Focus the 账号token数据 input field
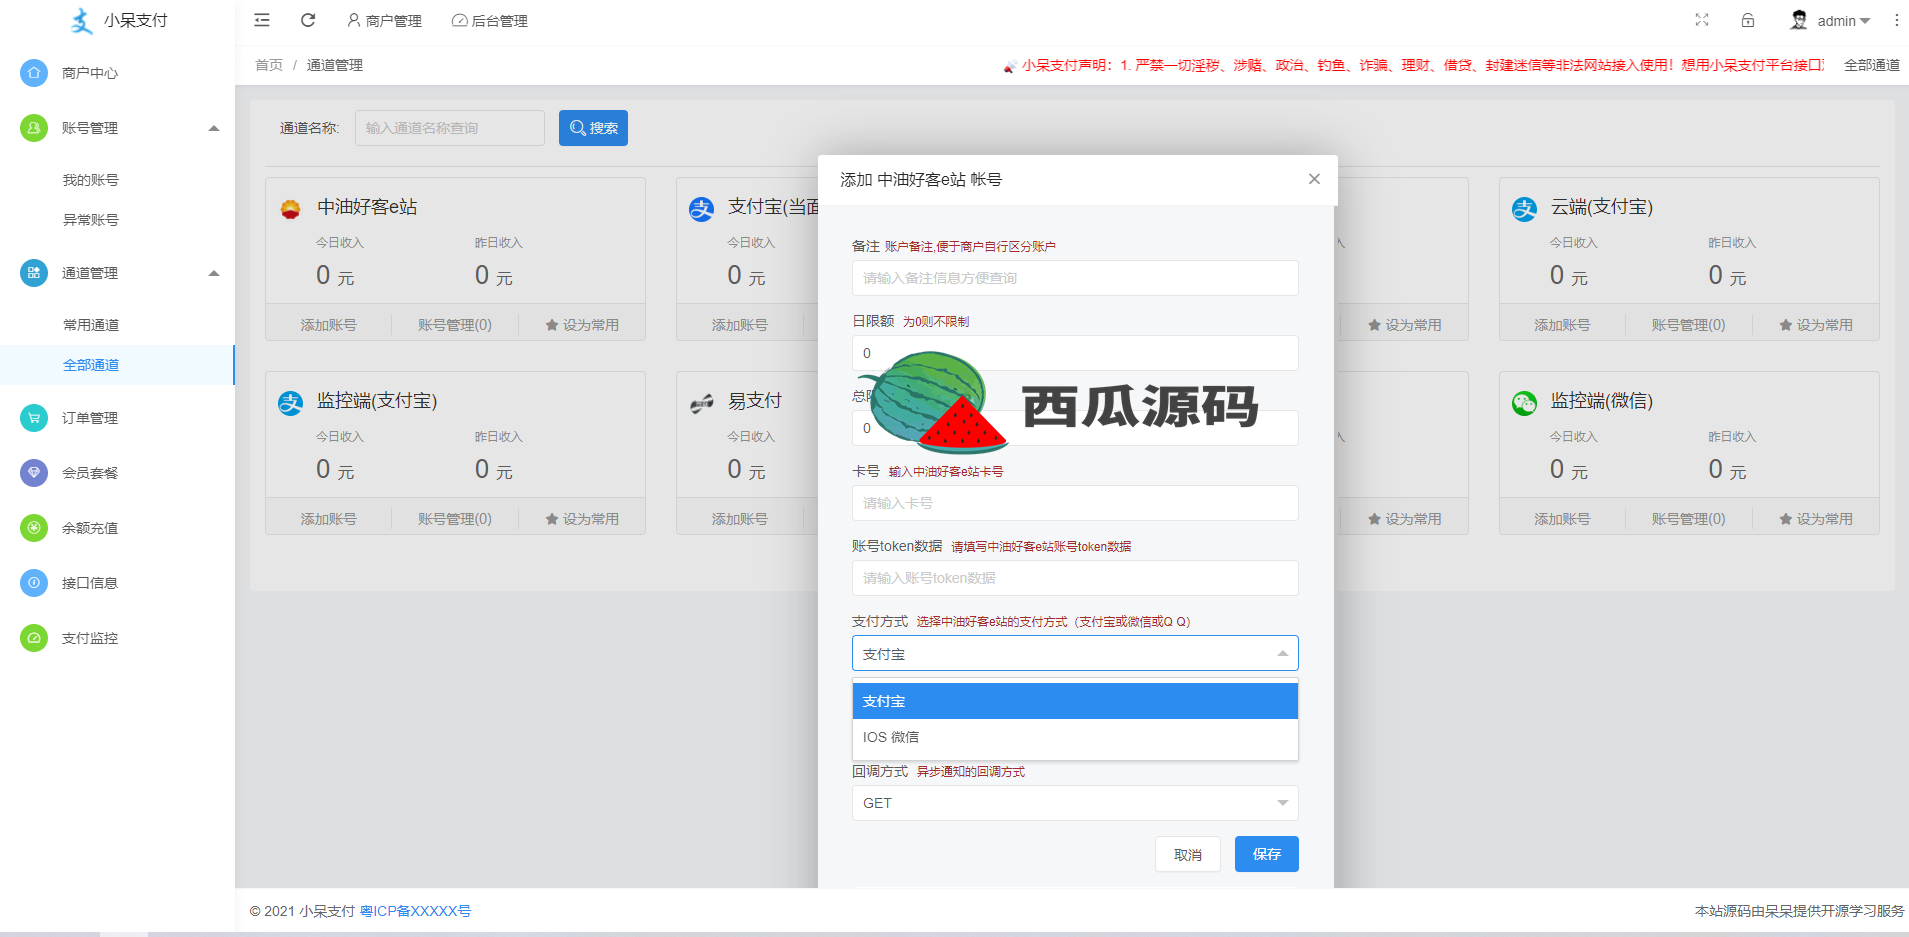1909x937 pixels. [1075, 578]
